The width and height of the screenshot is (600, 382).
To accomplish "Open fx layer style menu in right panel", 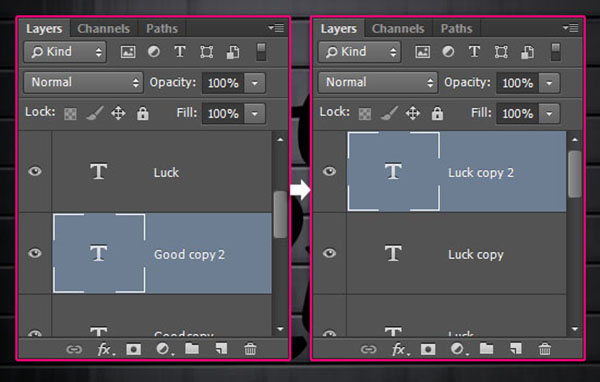I will (x=400, y=349).
